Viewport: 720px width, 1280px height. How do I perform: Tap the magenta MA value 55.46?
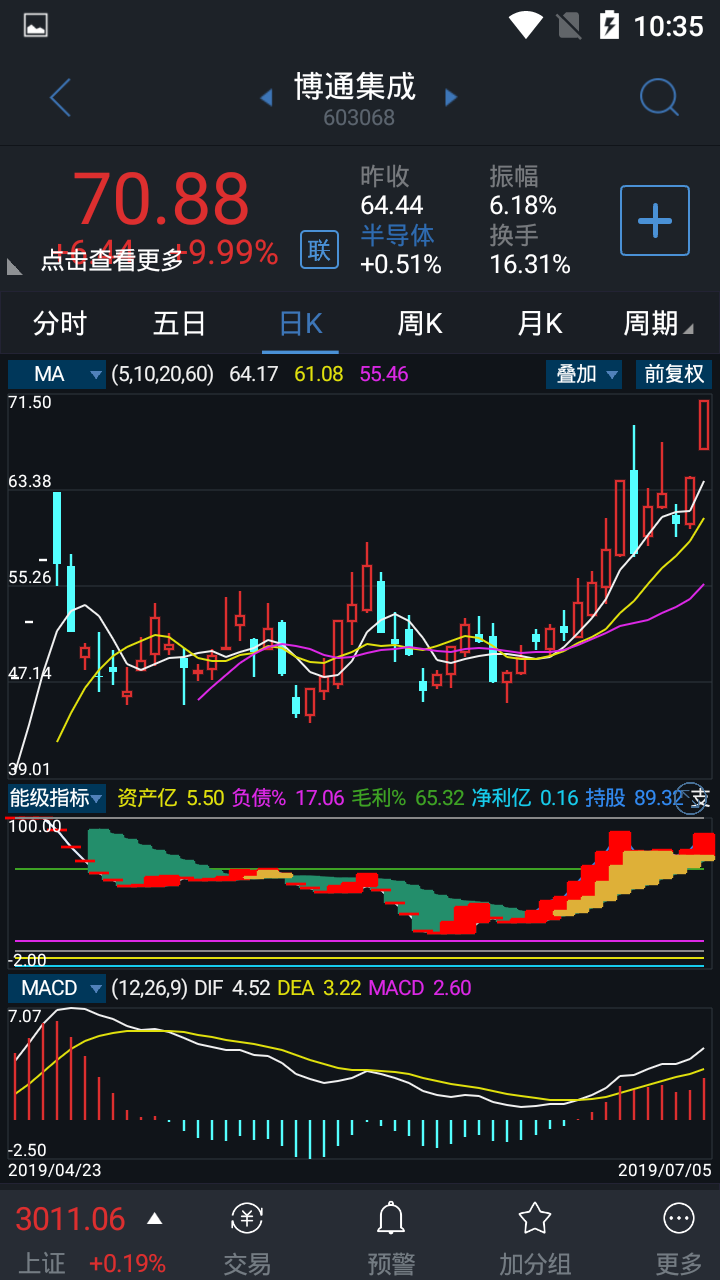(x=384, y=374)
